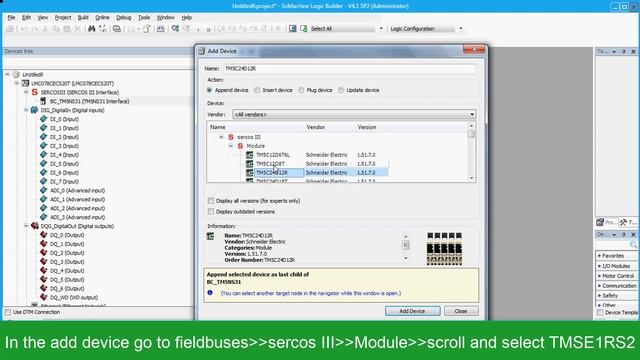
Task: Select the Update device radio button
Action: point(341,90)
